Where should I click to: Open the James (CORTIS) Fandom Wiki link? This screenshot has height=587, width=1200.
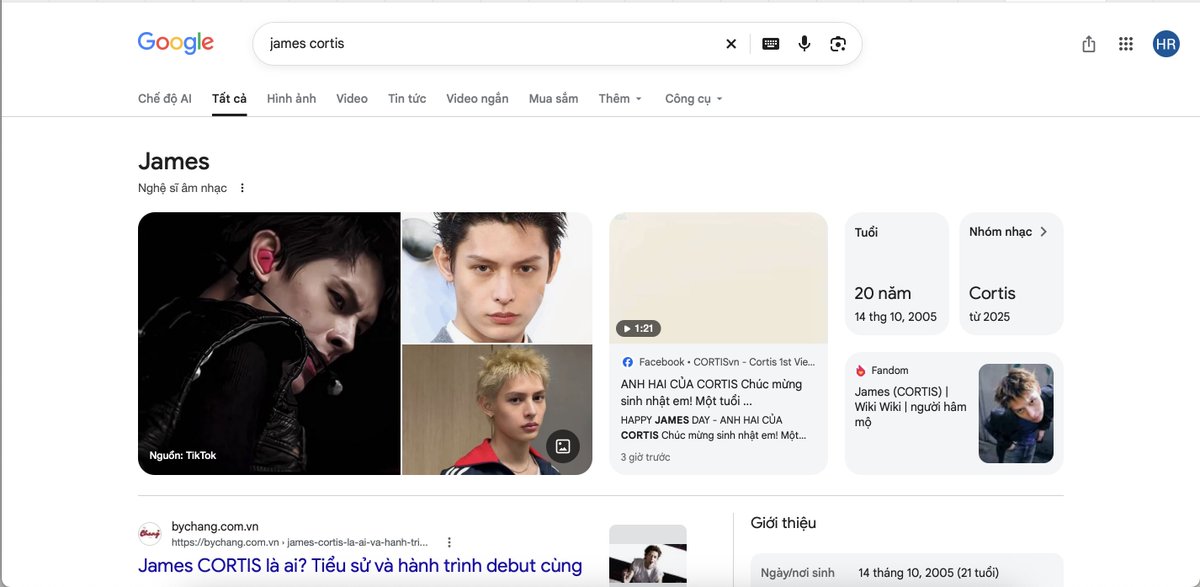click(910, 407)
